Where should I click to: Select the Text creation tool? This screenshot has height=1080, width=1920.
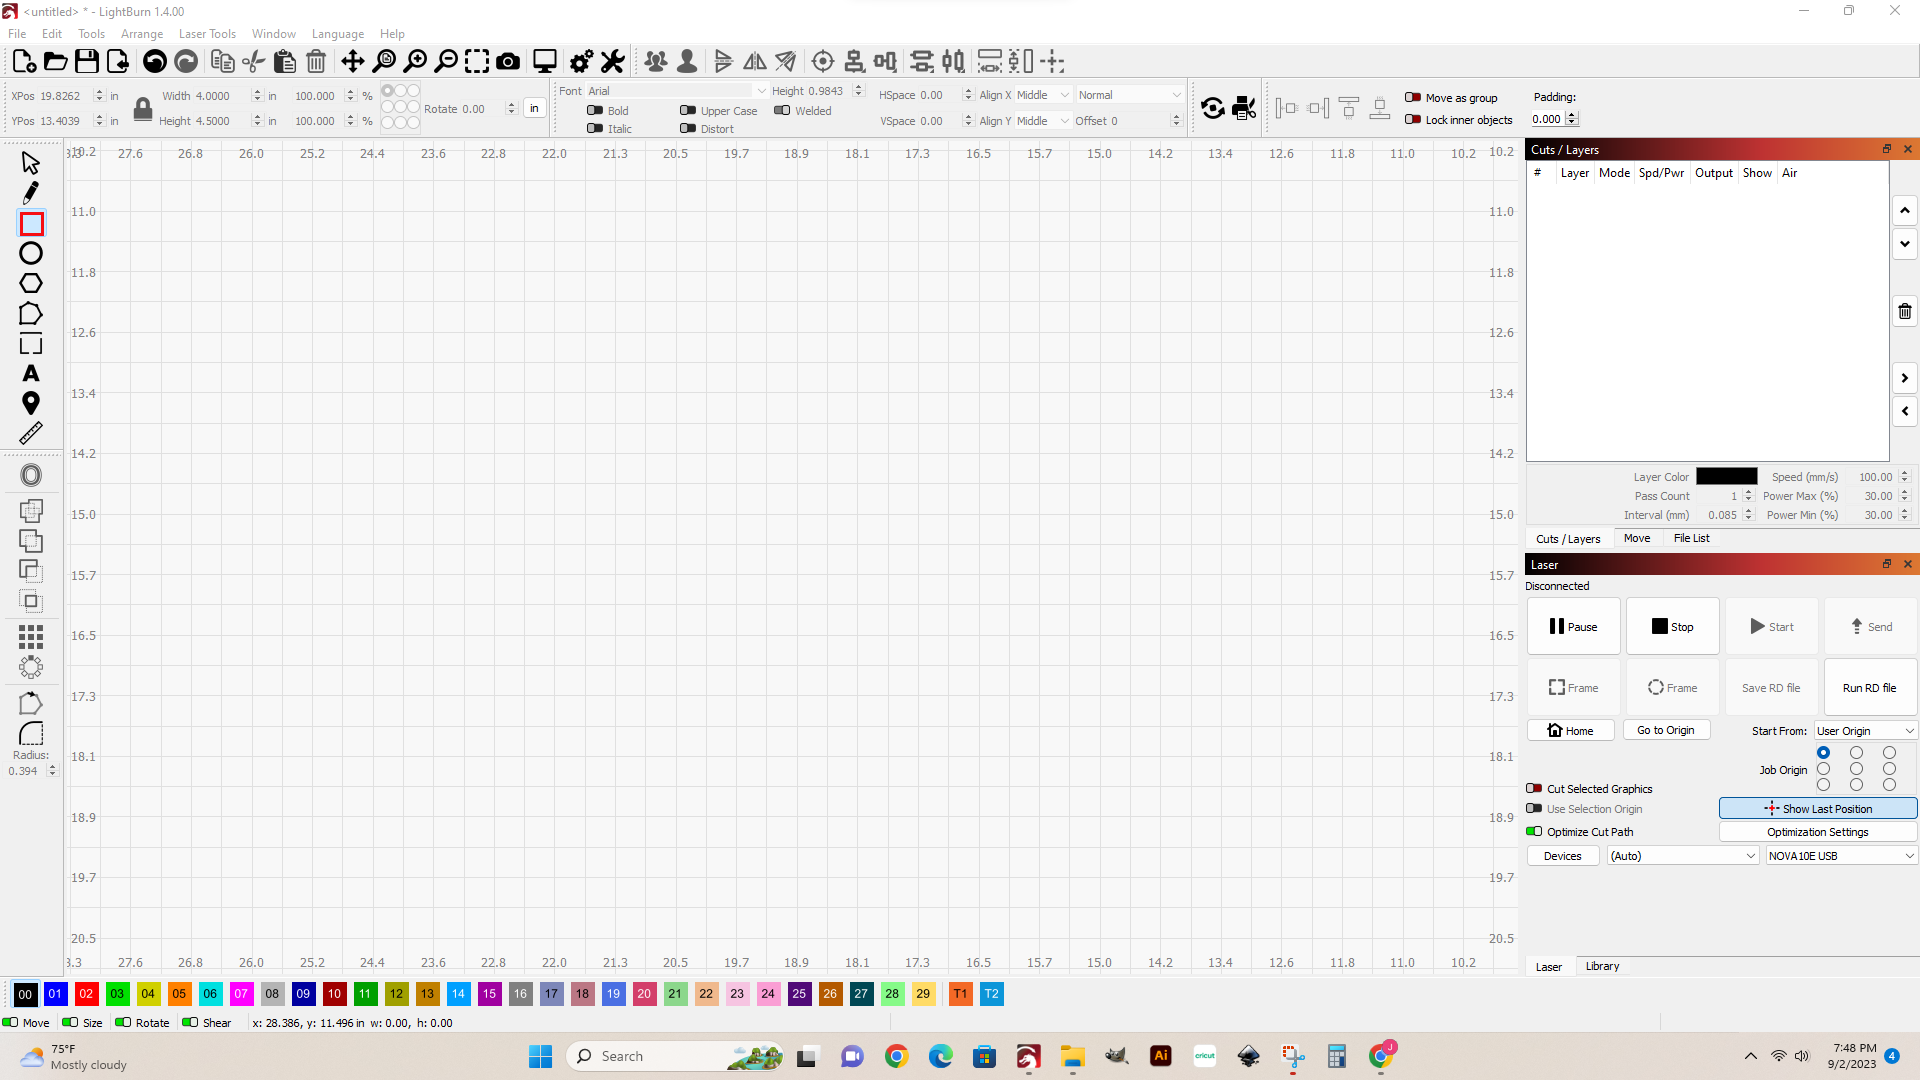30,373
